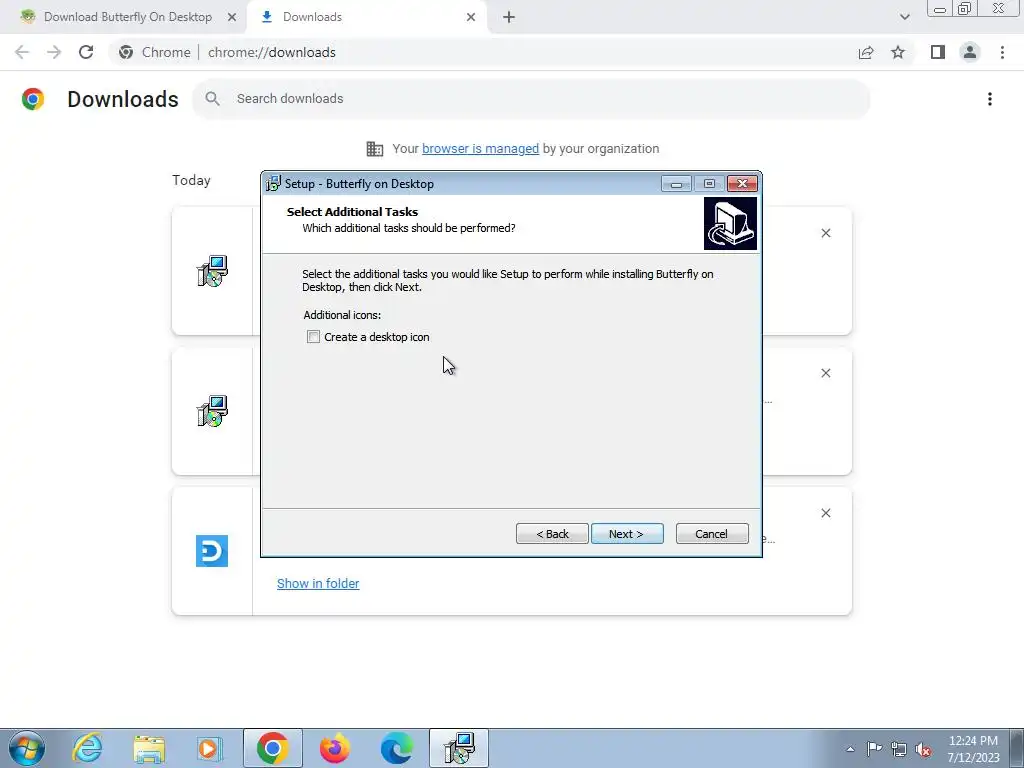
Task: Open a new tab with plus button
Action: click(x=509, y=18)
